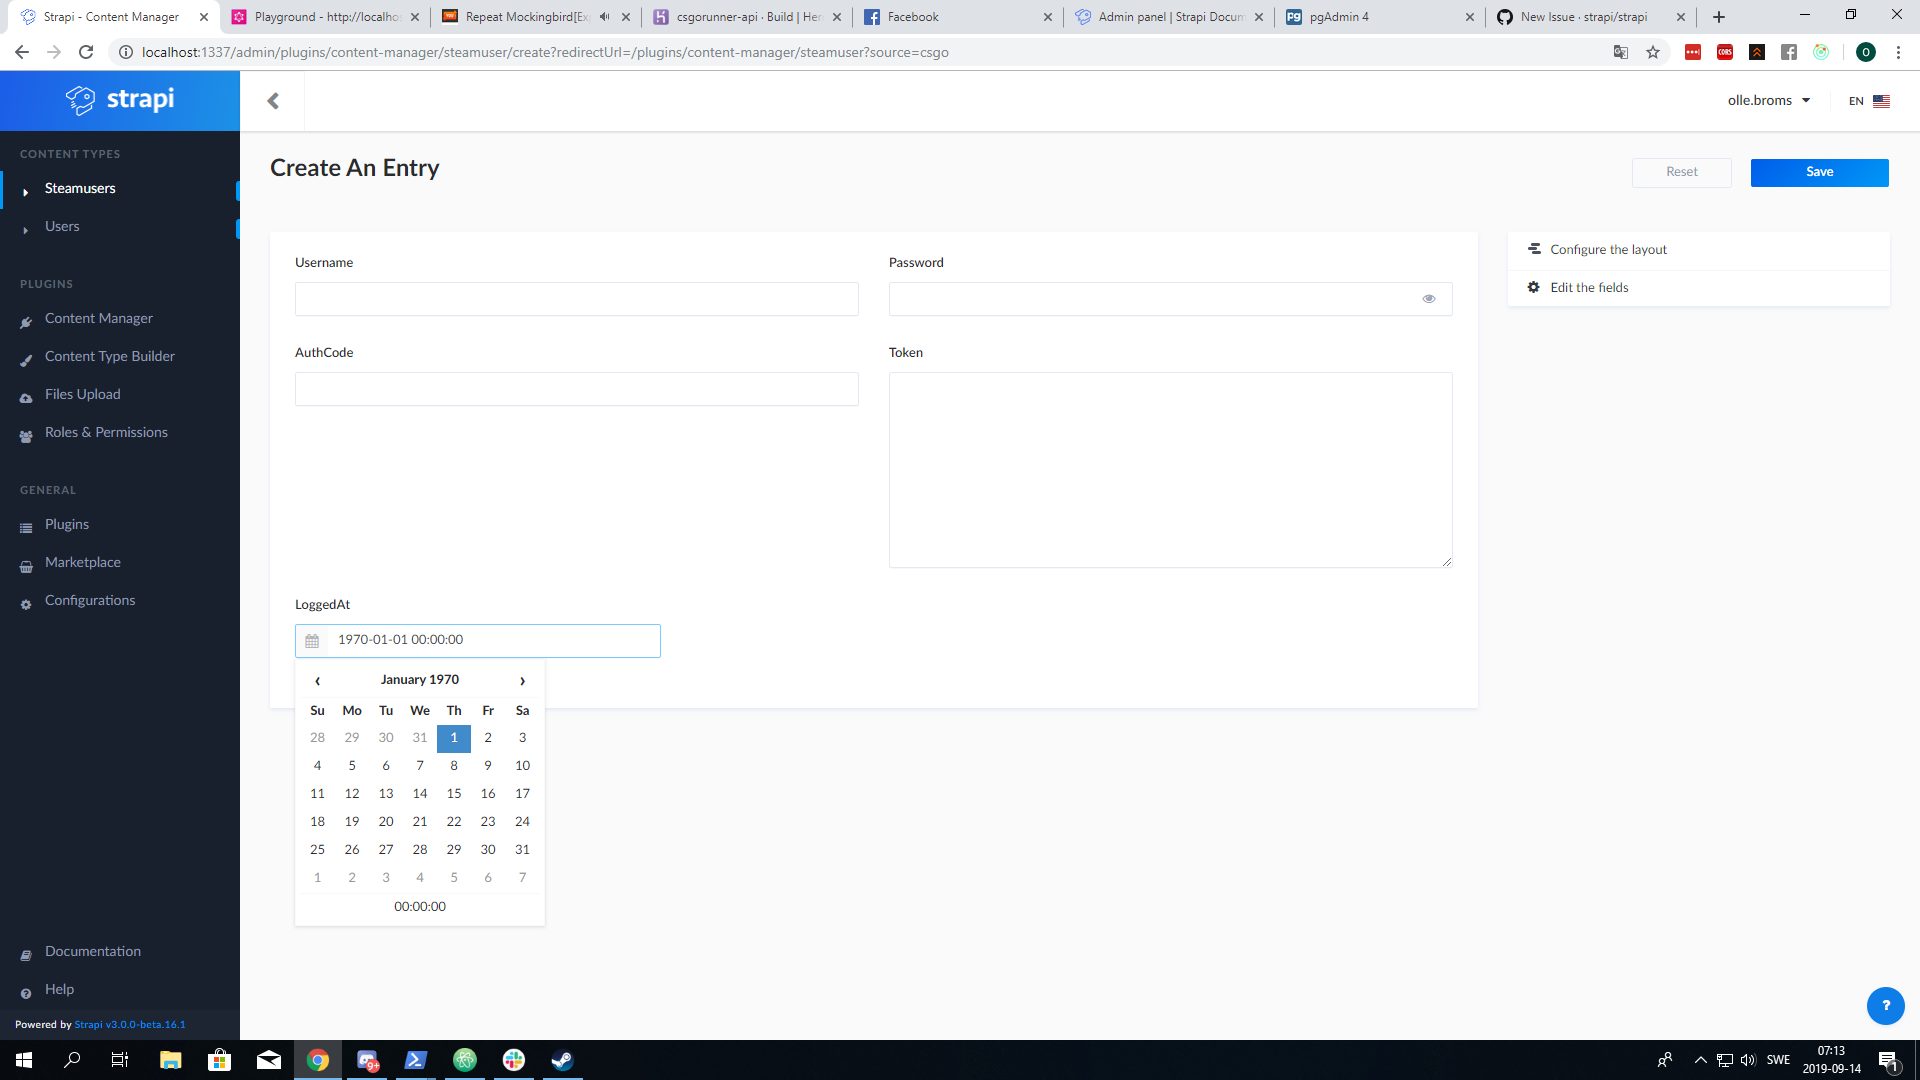This screenshot has height=1080, width=1920.
Task: Open Roles & Permissions settings
Action: click(x=106, y=432)
